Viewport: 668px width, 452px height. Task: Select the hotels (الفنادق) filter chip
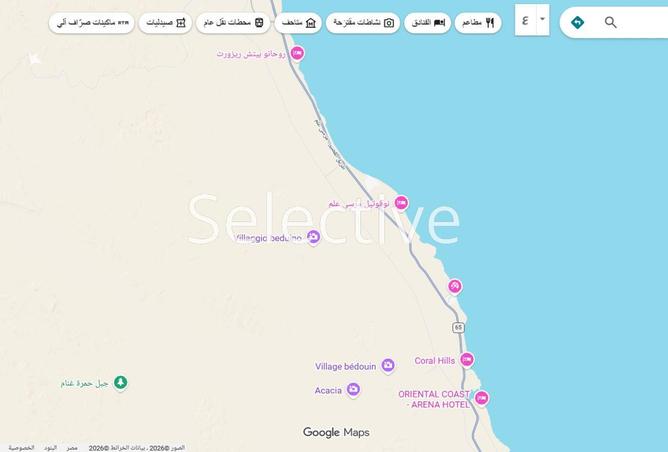(x=427, y=22)
